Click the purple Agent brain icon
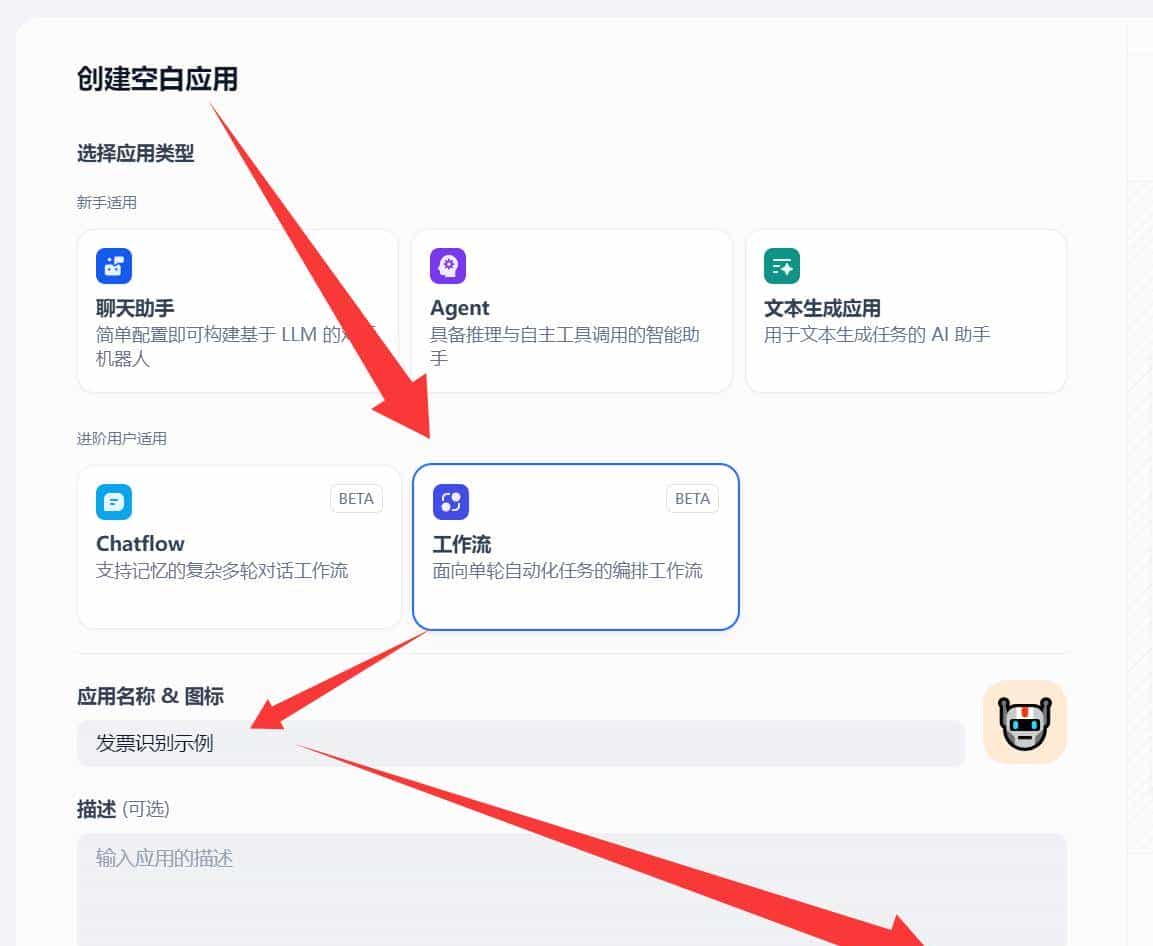This screenshot has width=1153, height=946. click(x=448, y=265)
